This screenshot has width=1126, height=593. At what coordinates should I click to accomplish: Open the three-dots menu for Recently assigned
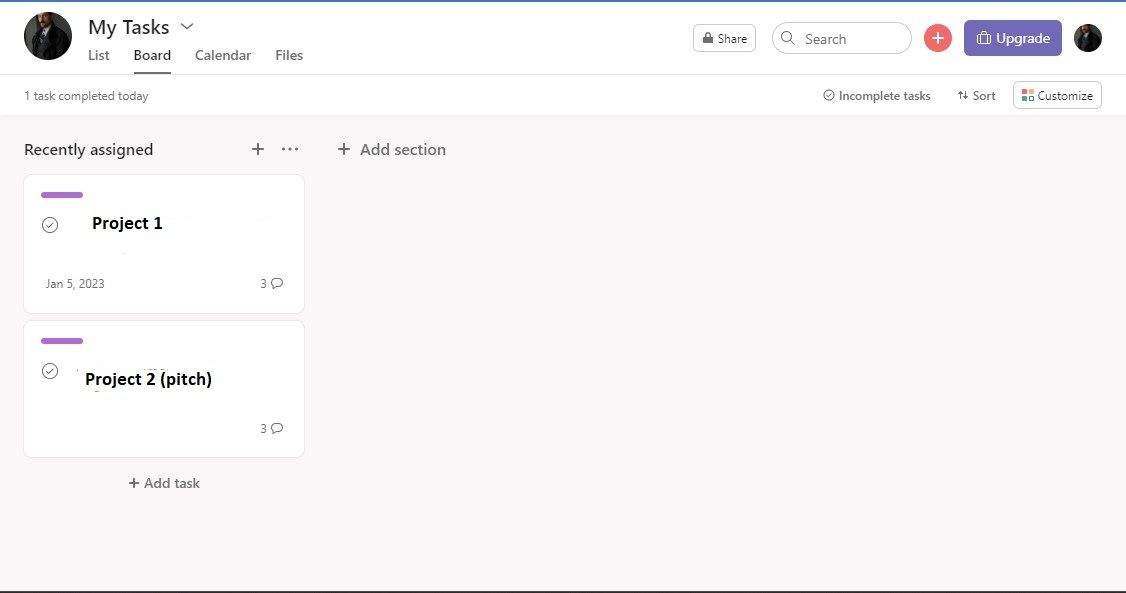coord(290,149)
